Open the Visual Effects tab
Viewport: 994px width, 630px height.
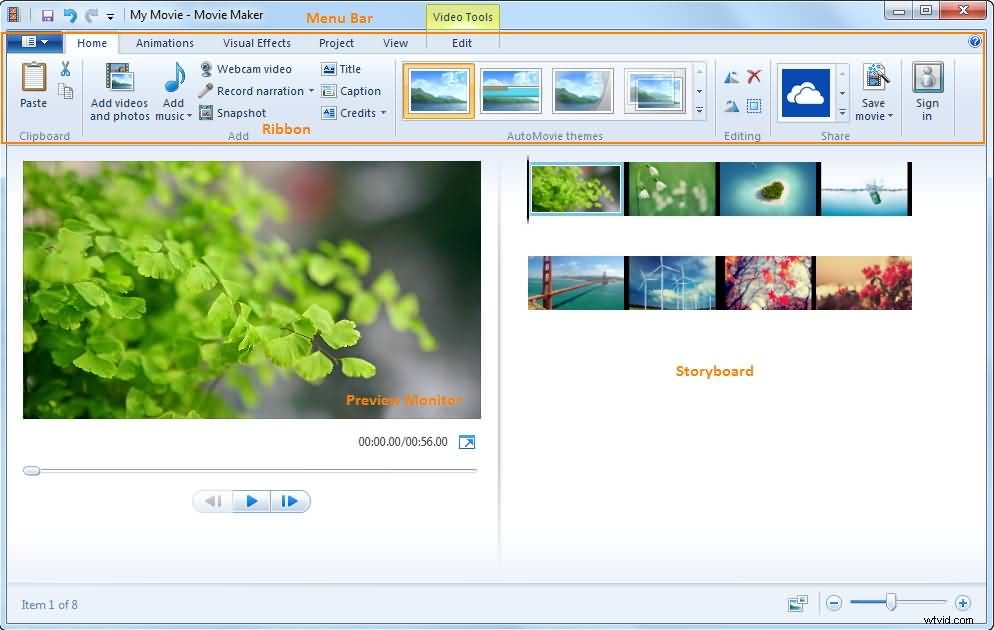click(x=256, y=43)
